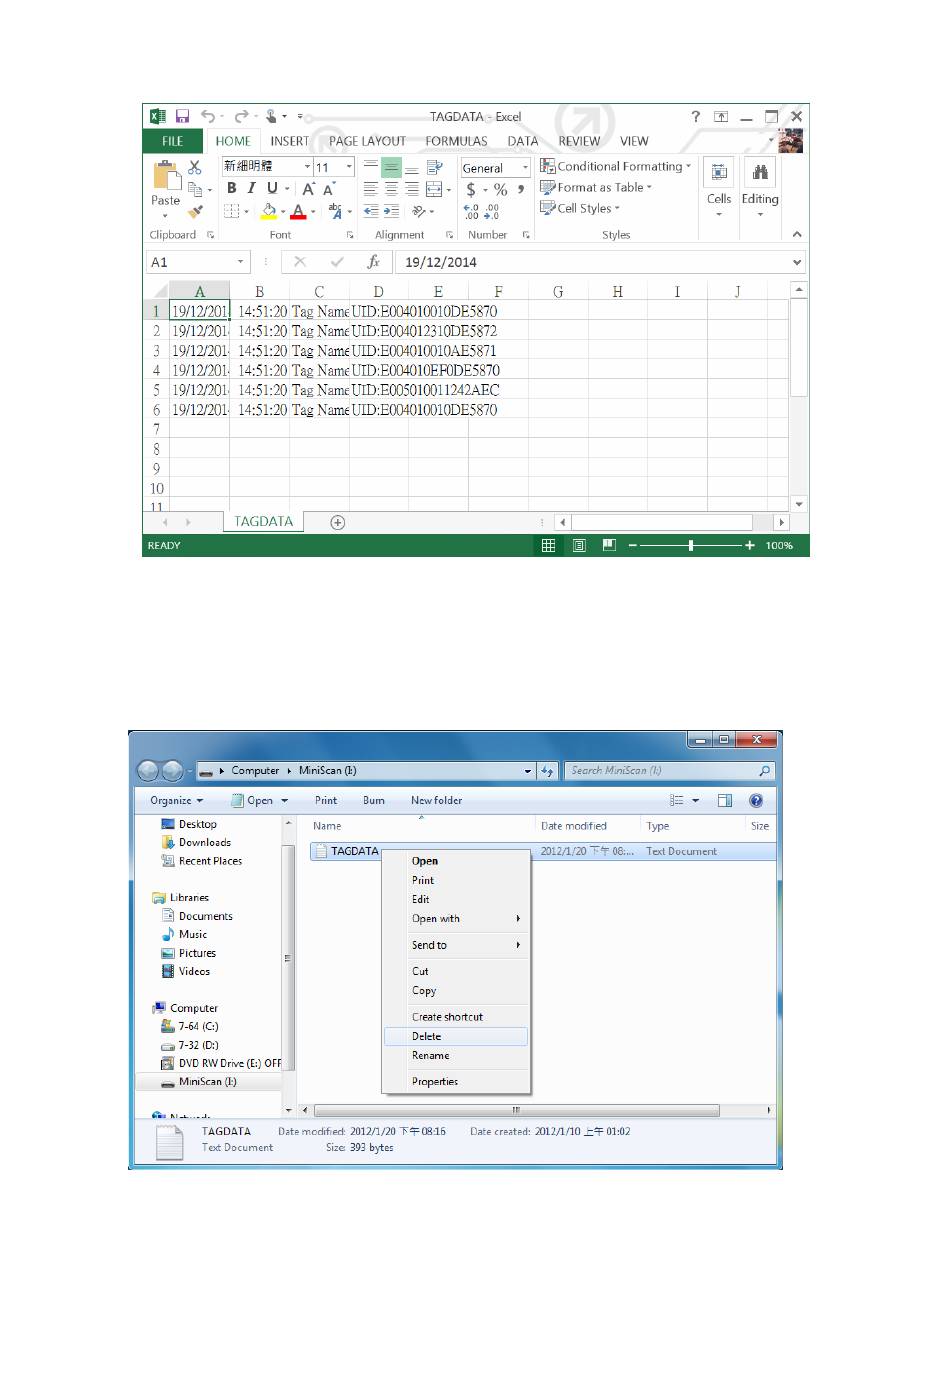Click the Fill Color bucket icon

(x=268, y=211)
